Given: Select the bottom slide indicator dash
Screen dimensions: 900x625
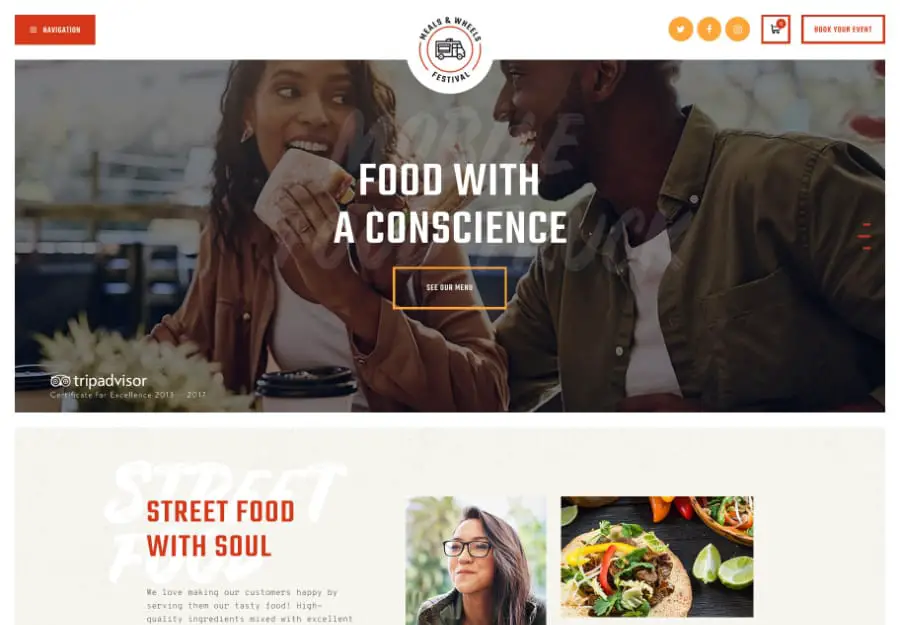Looking at the screenshot, I should [867, 248].
